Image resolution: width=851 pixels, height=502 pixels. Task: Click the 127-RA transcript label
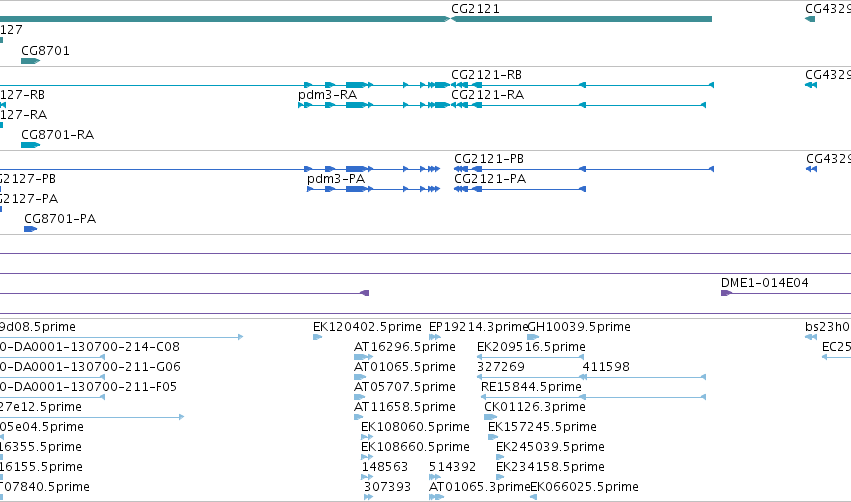23,115
